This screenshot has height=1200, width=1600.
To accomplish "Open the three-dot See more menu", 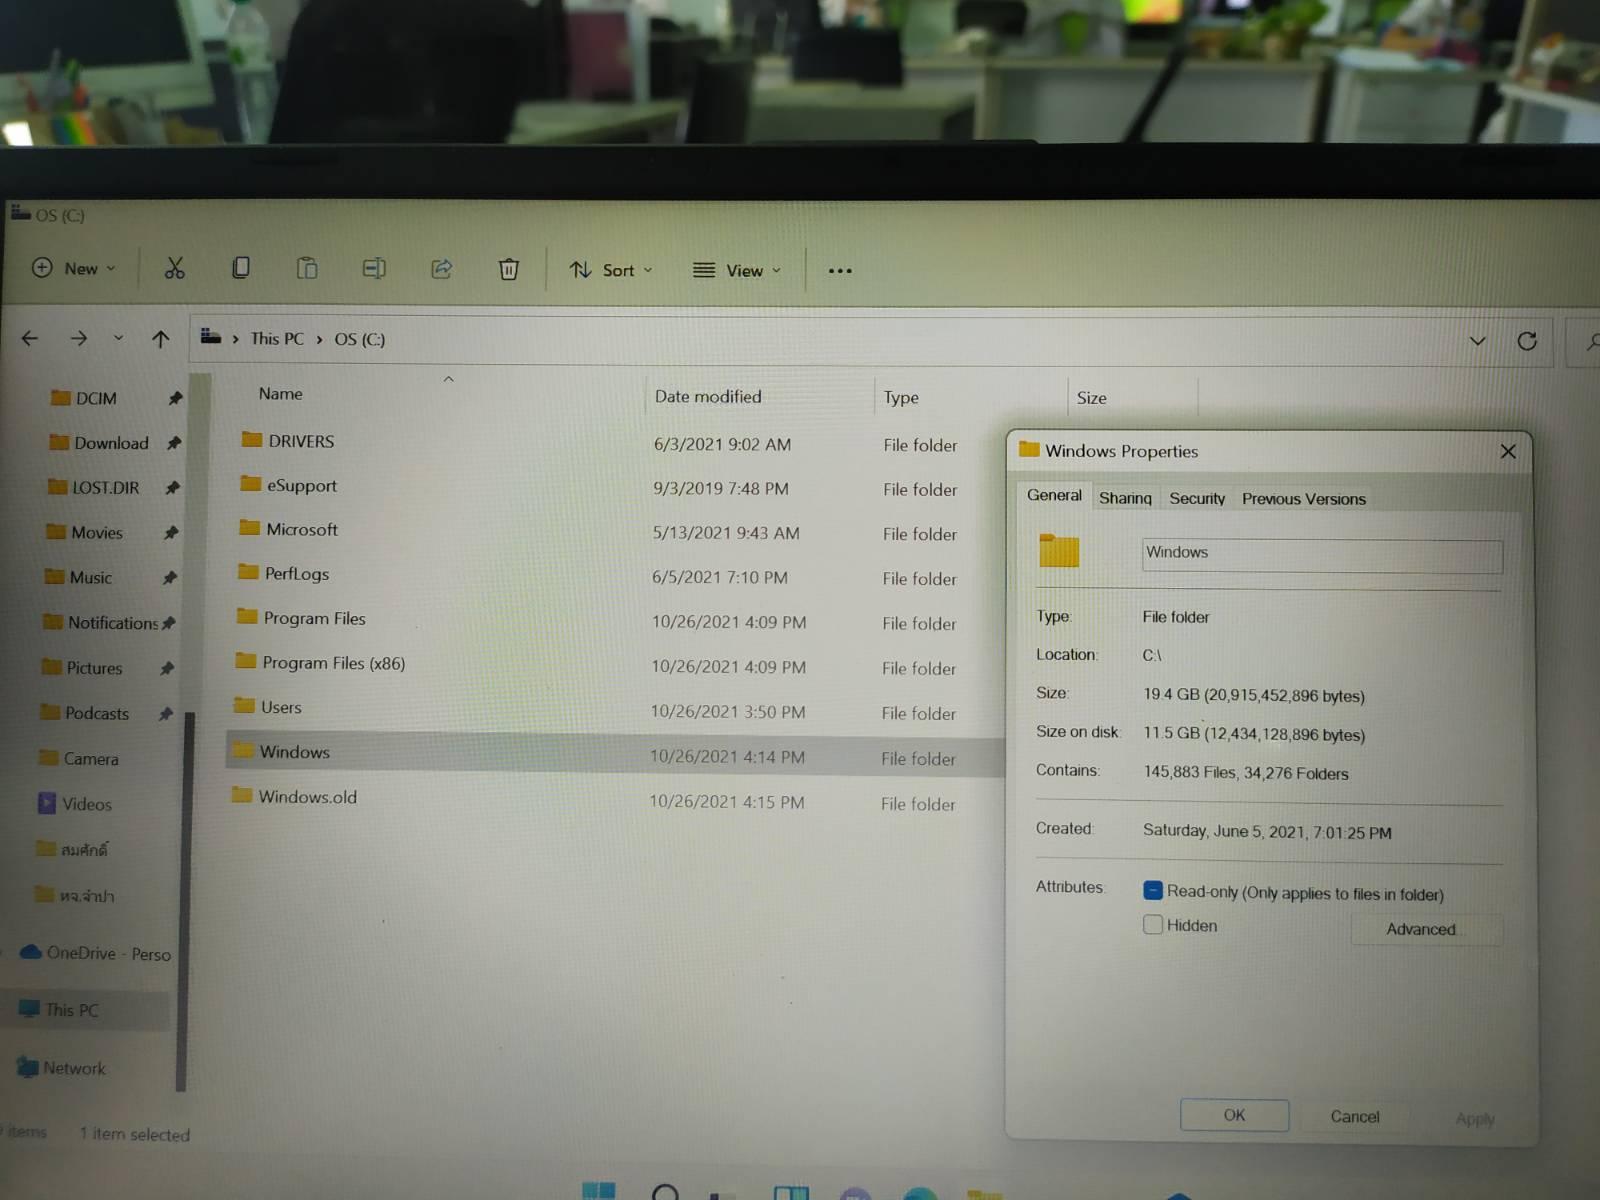I will tap(840, 271).
